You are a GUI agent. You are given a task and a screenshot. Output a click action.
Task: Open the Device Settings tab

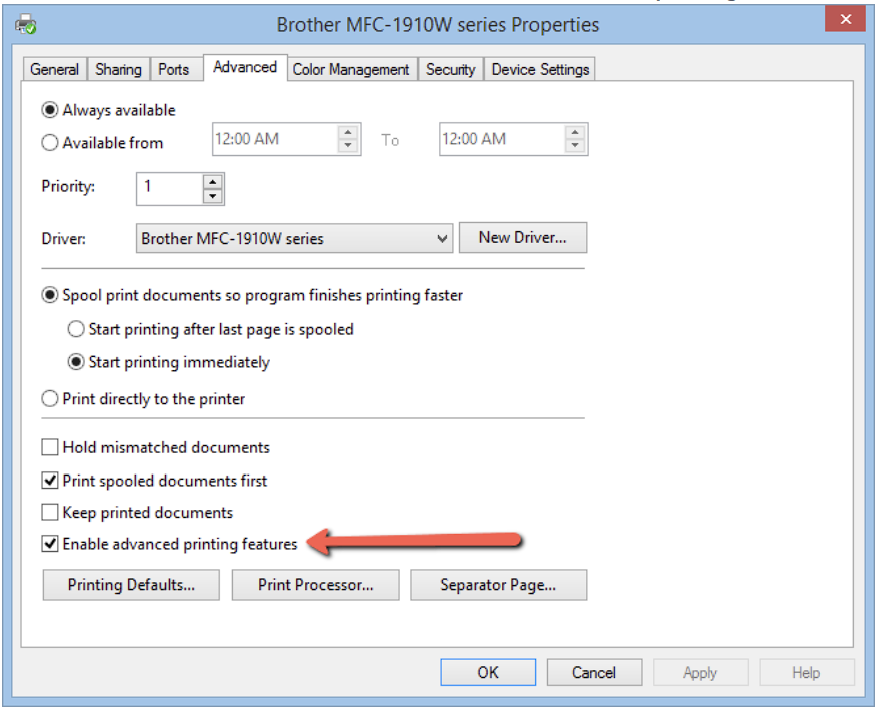point(540,69)
